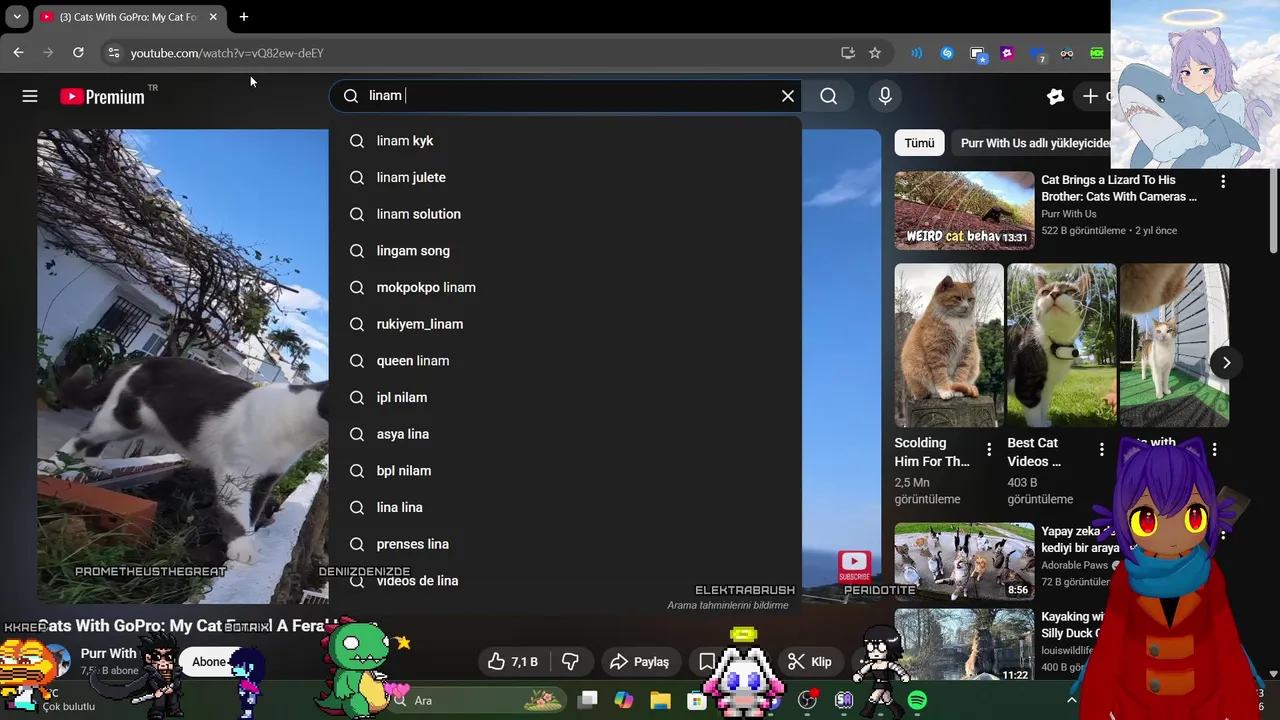Screen dimensions: 1280x720
Task: Open the YouTube hamburger guide menu
Action: click(x=30, y=96)
